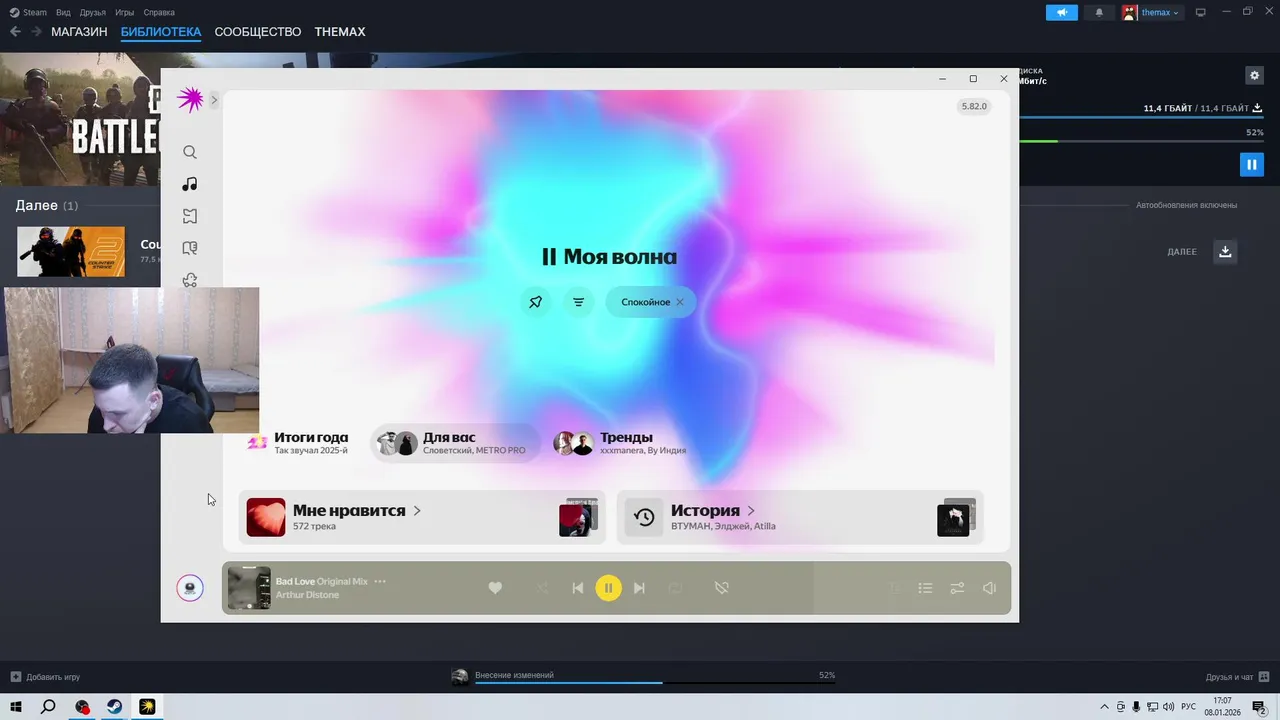Go to Steam СООБЩЕСТВО tab
The height and width of the screenshot is (720, 1280).
tap(258, 32)
